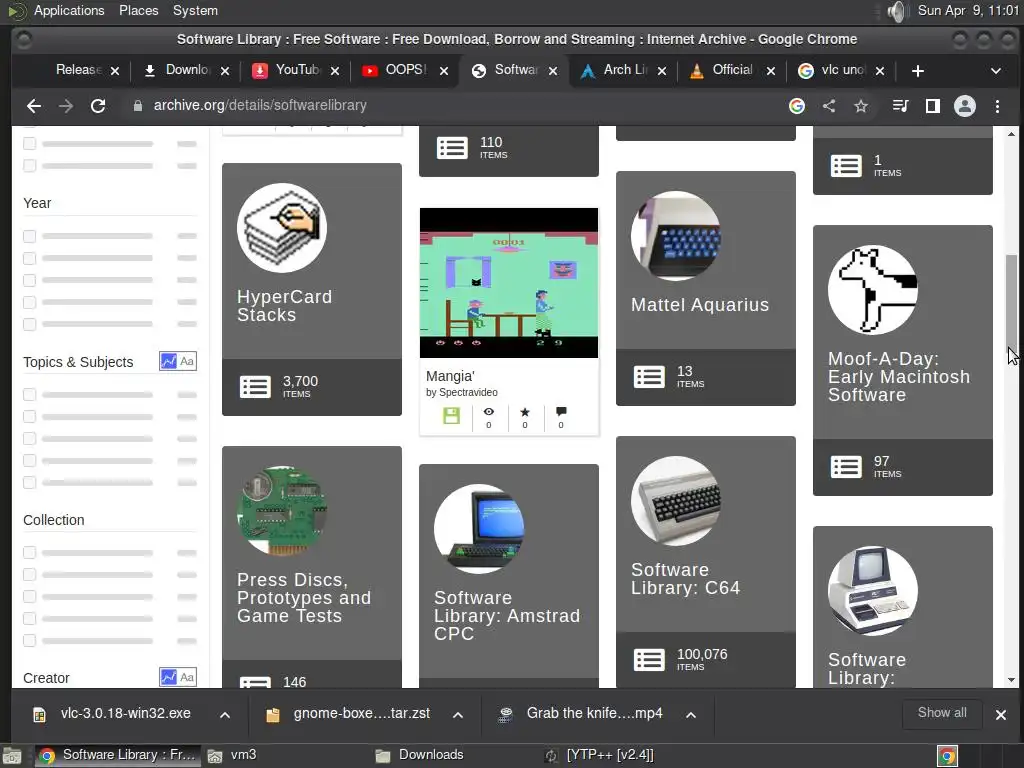Open the Applications menu
Screen dimensions: 1024x768
pos(69,10)
